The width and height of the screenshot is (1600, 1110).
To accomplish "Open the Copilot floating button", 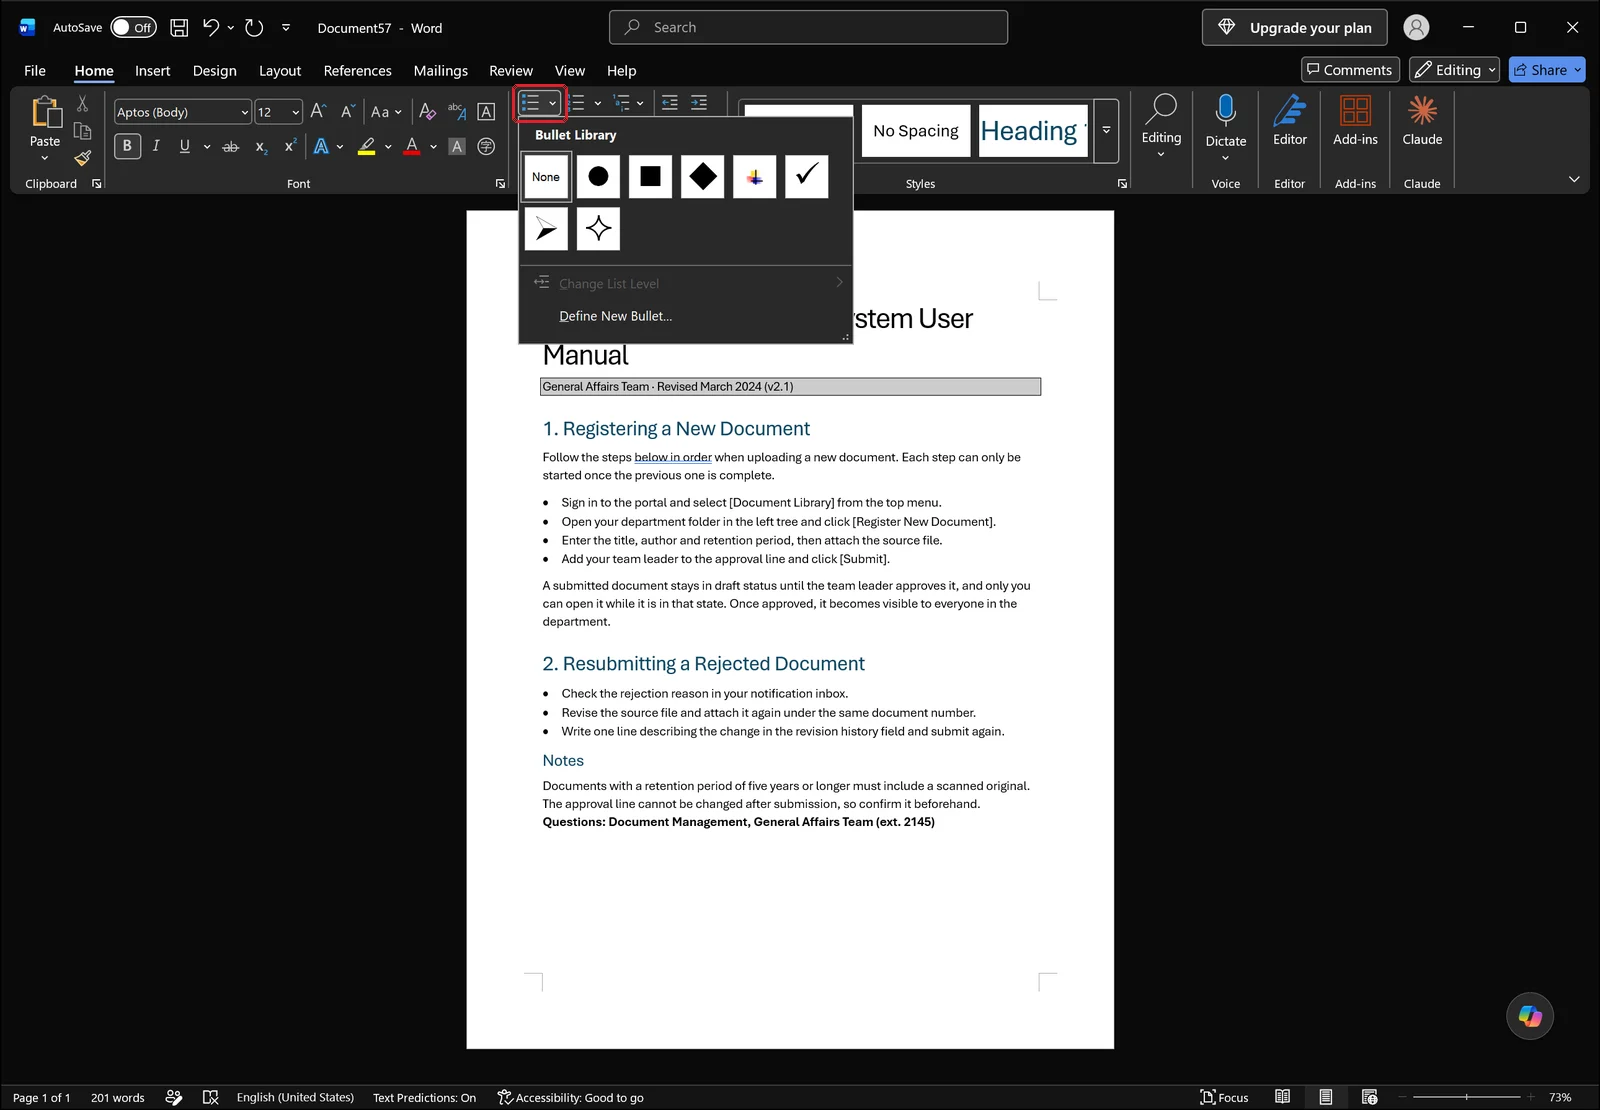I will tap(1530, 1016).
